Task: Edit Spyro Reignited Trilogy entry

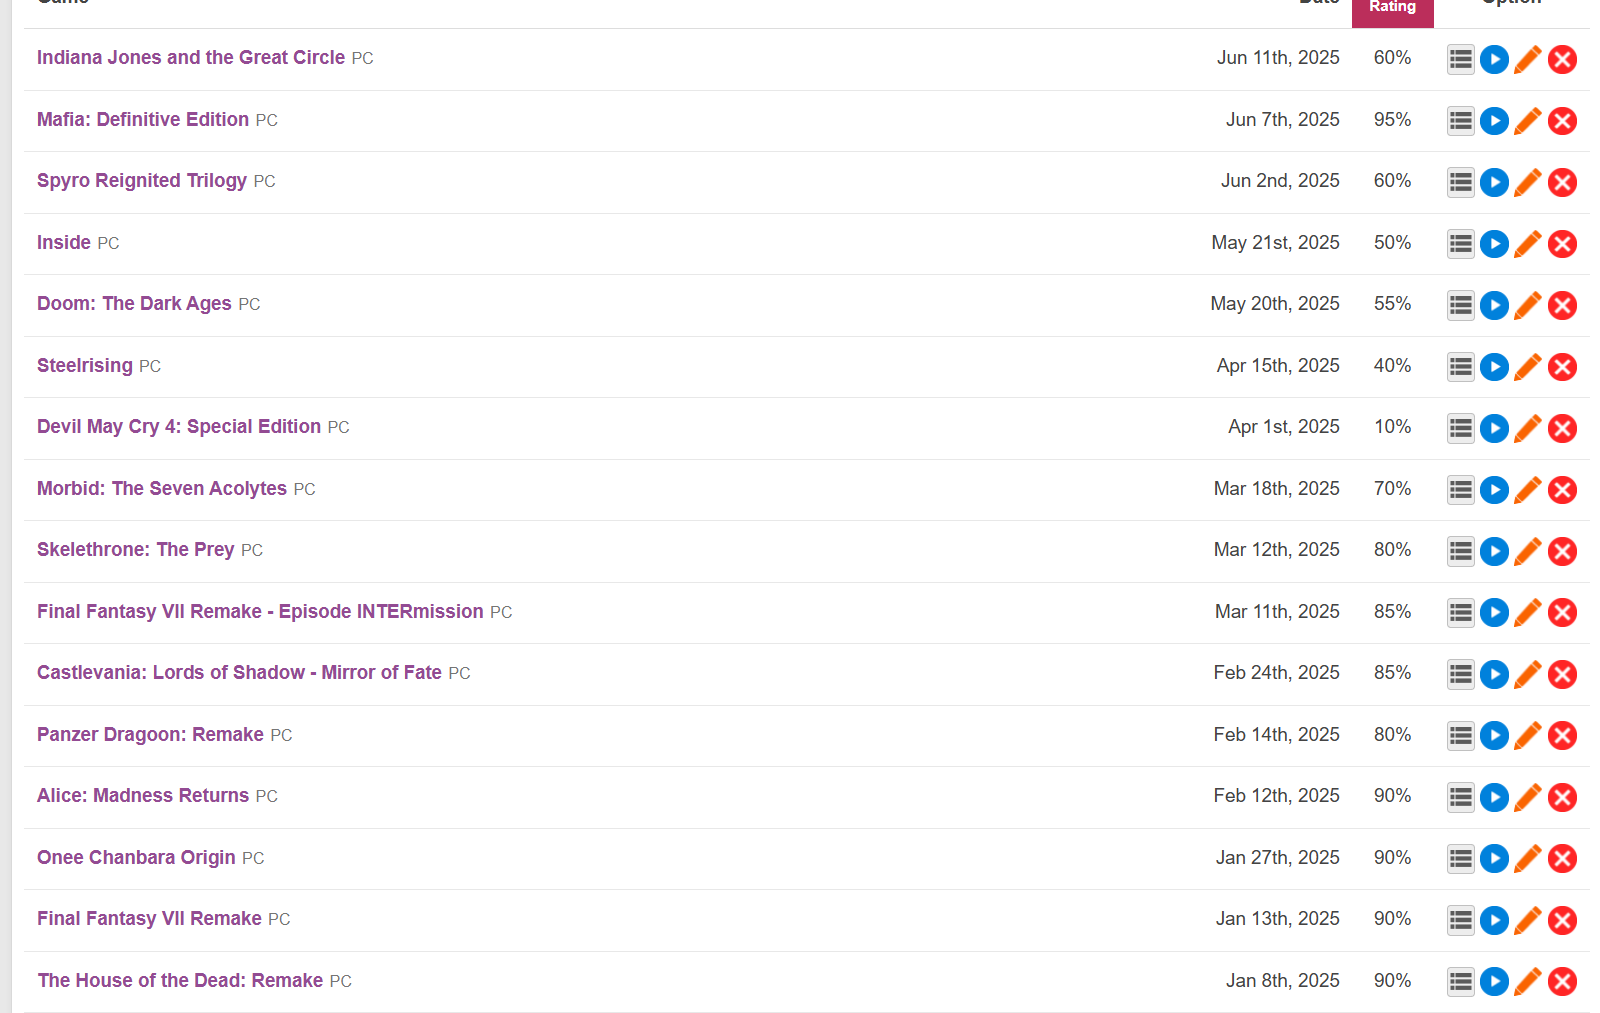Action: click(x=1528, y=183)
